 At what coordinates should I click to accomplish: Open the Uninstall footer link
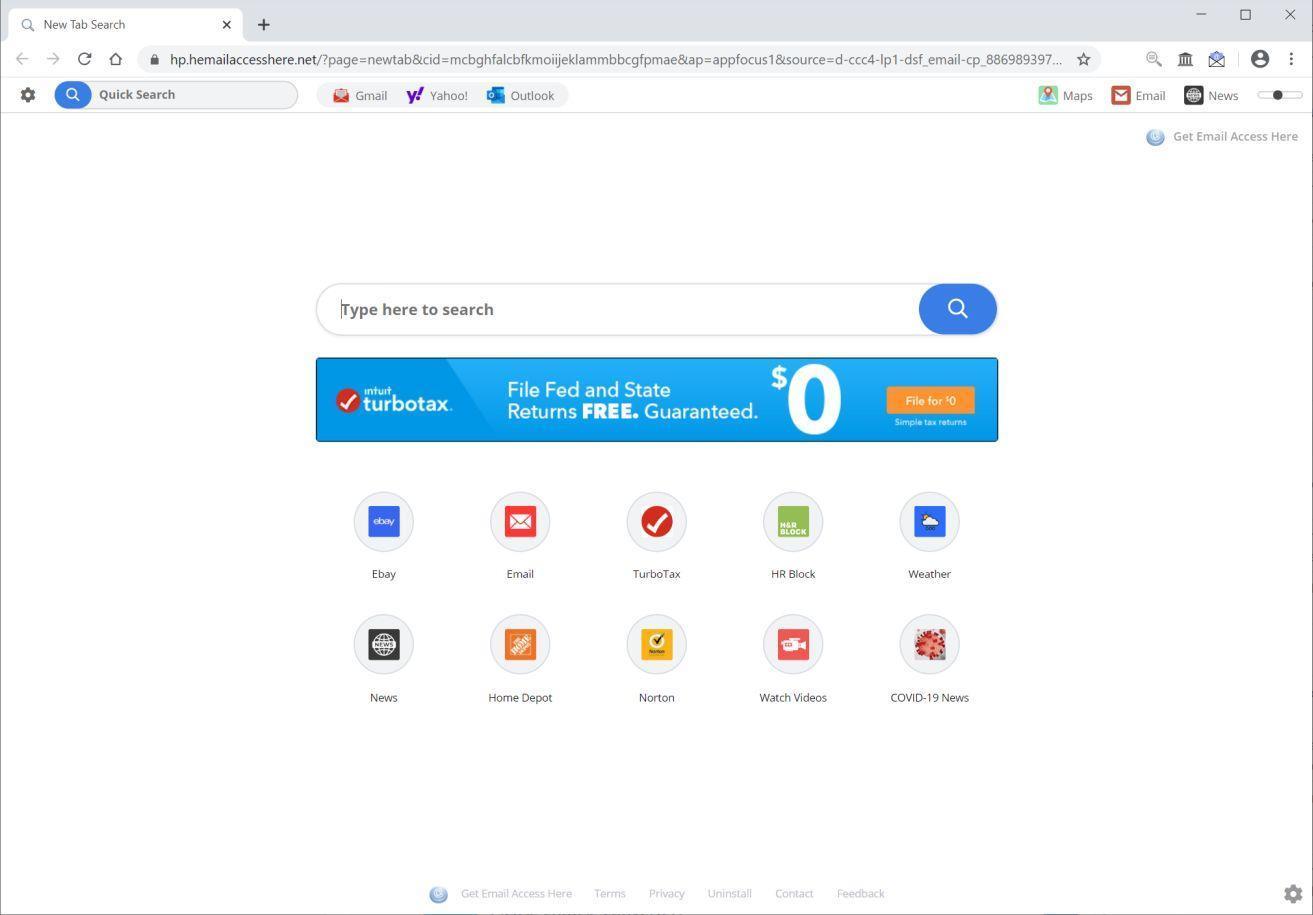729,893
